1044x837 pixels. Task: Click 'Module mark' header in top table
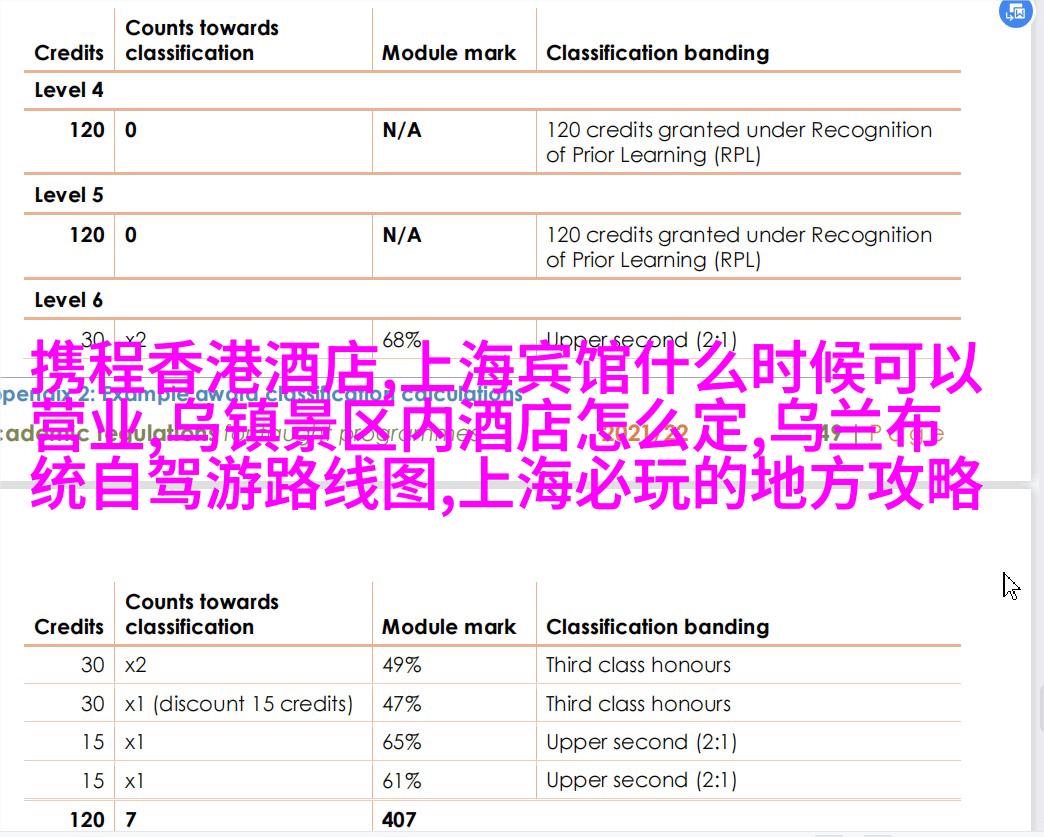click(x=449, y=53)
